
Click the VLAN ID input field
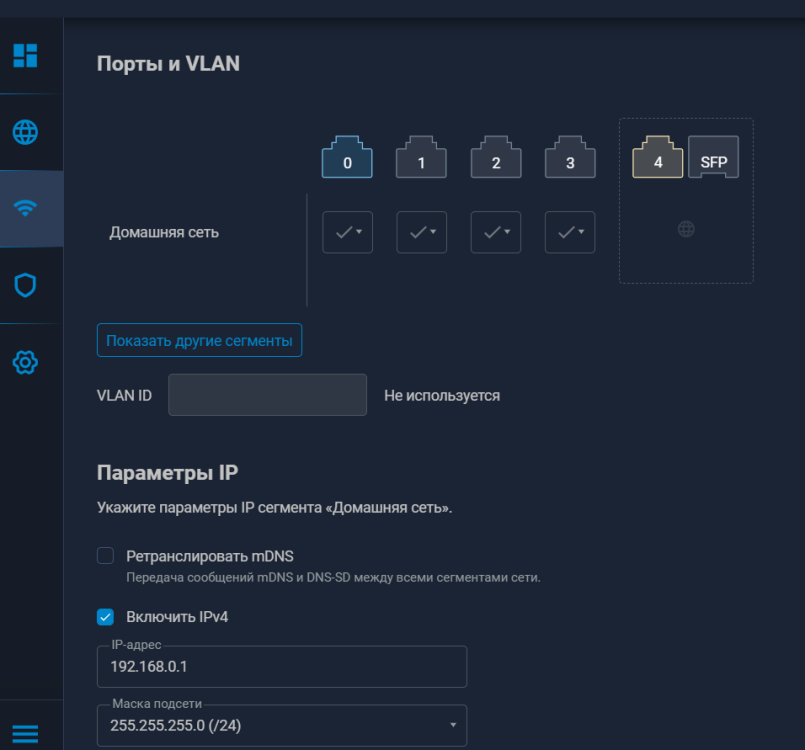(x=267, y=395)
